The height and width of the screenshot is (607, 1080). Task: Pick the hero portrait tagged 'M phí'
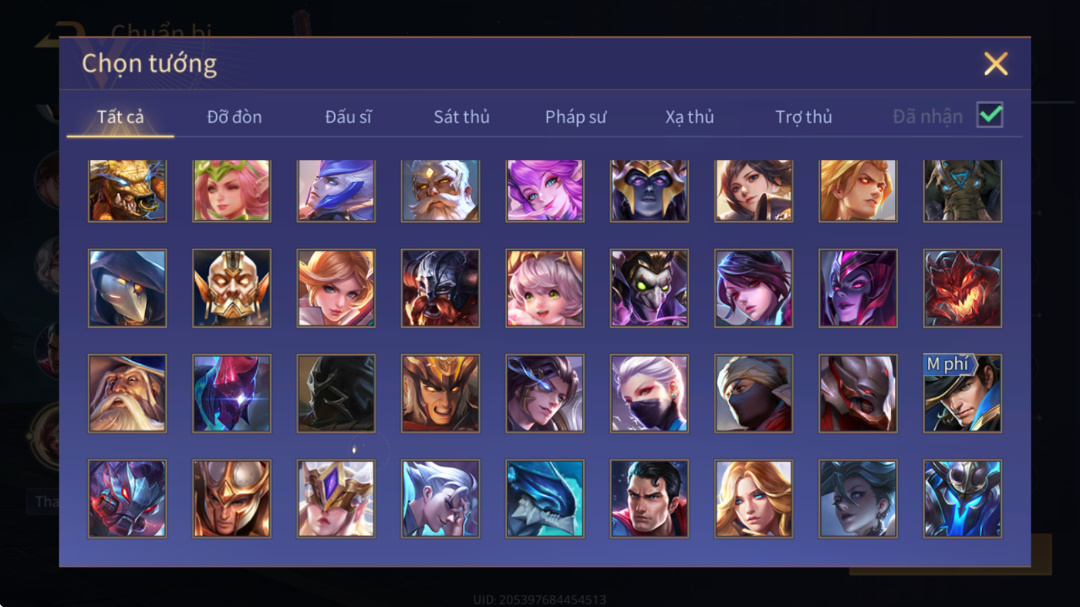point(962,393)
